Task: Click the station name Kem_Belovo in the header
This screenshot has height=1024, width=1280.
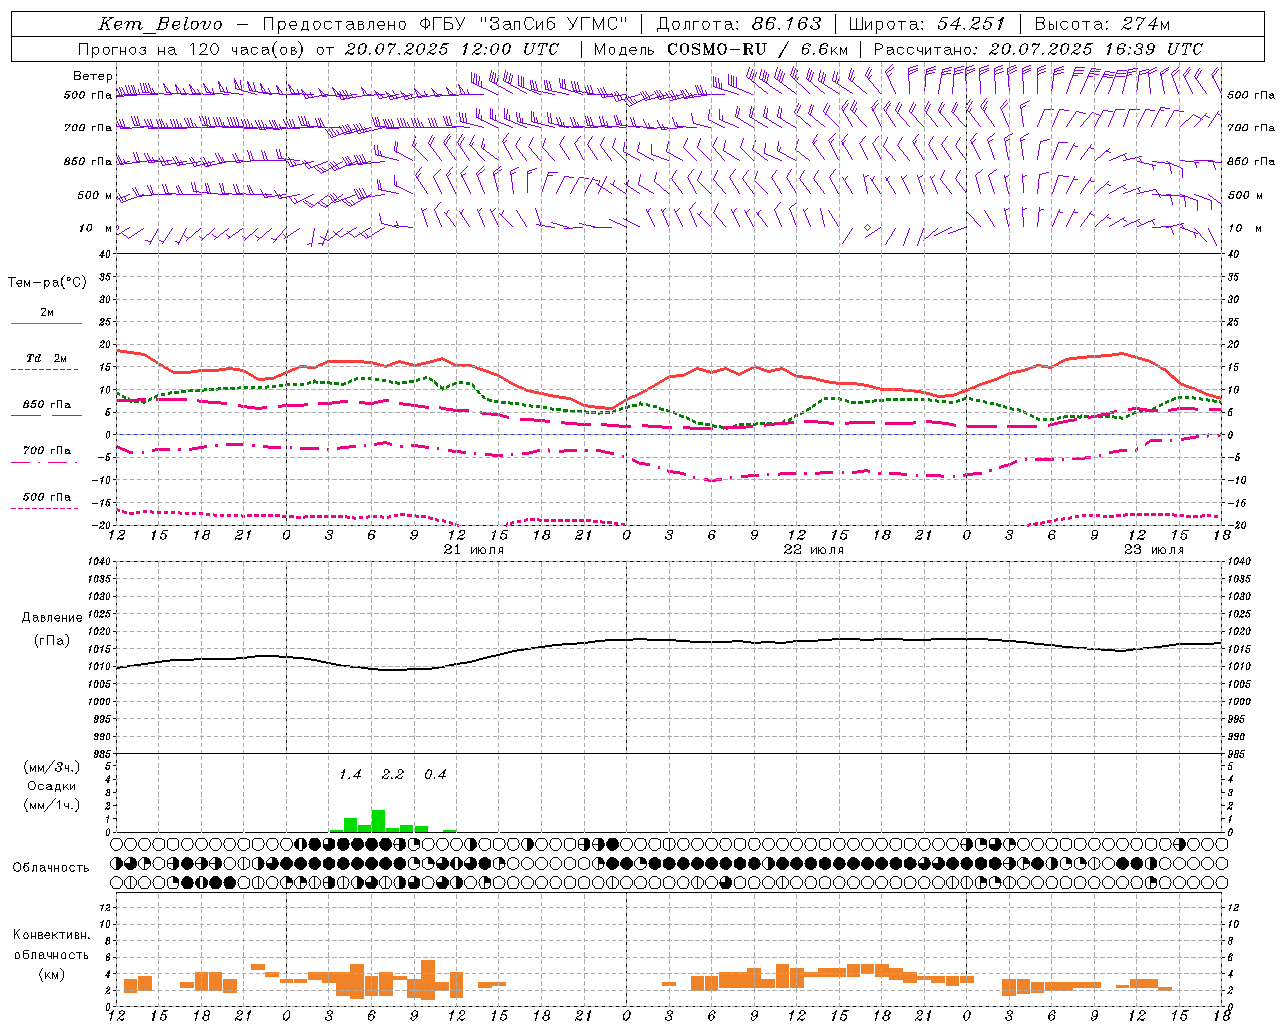Action: pos(161,24)
